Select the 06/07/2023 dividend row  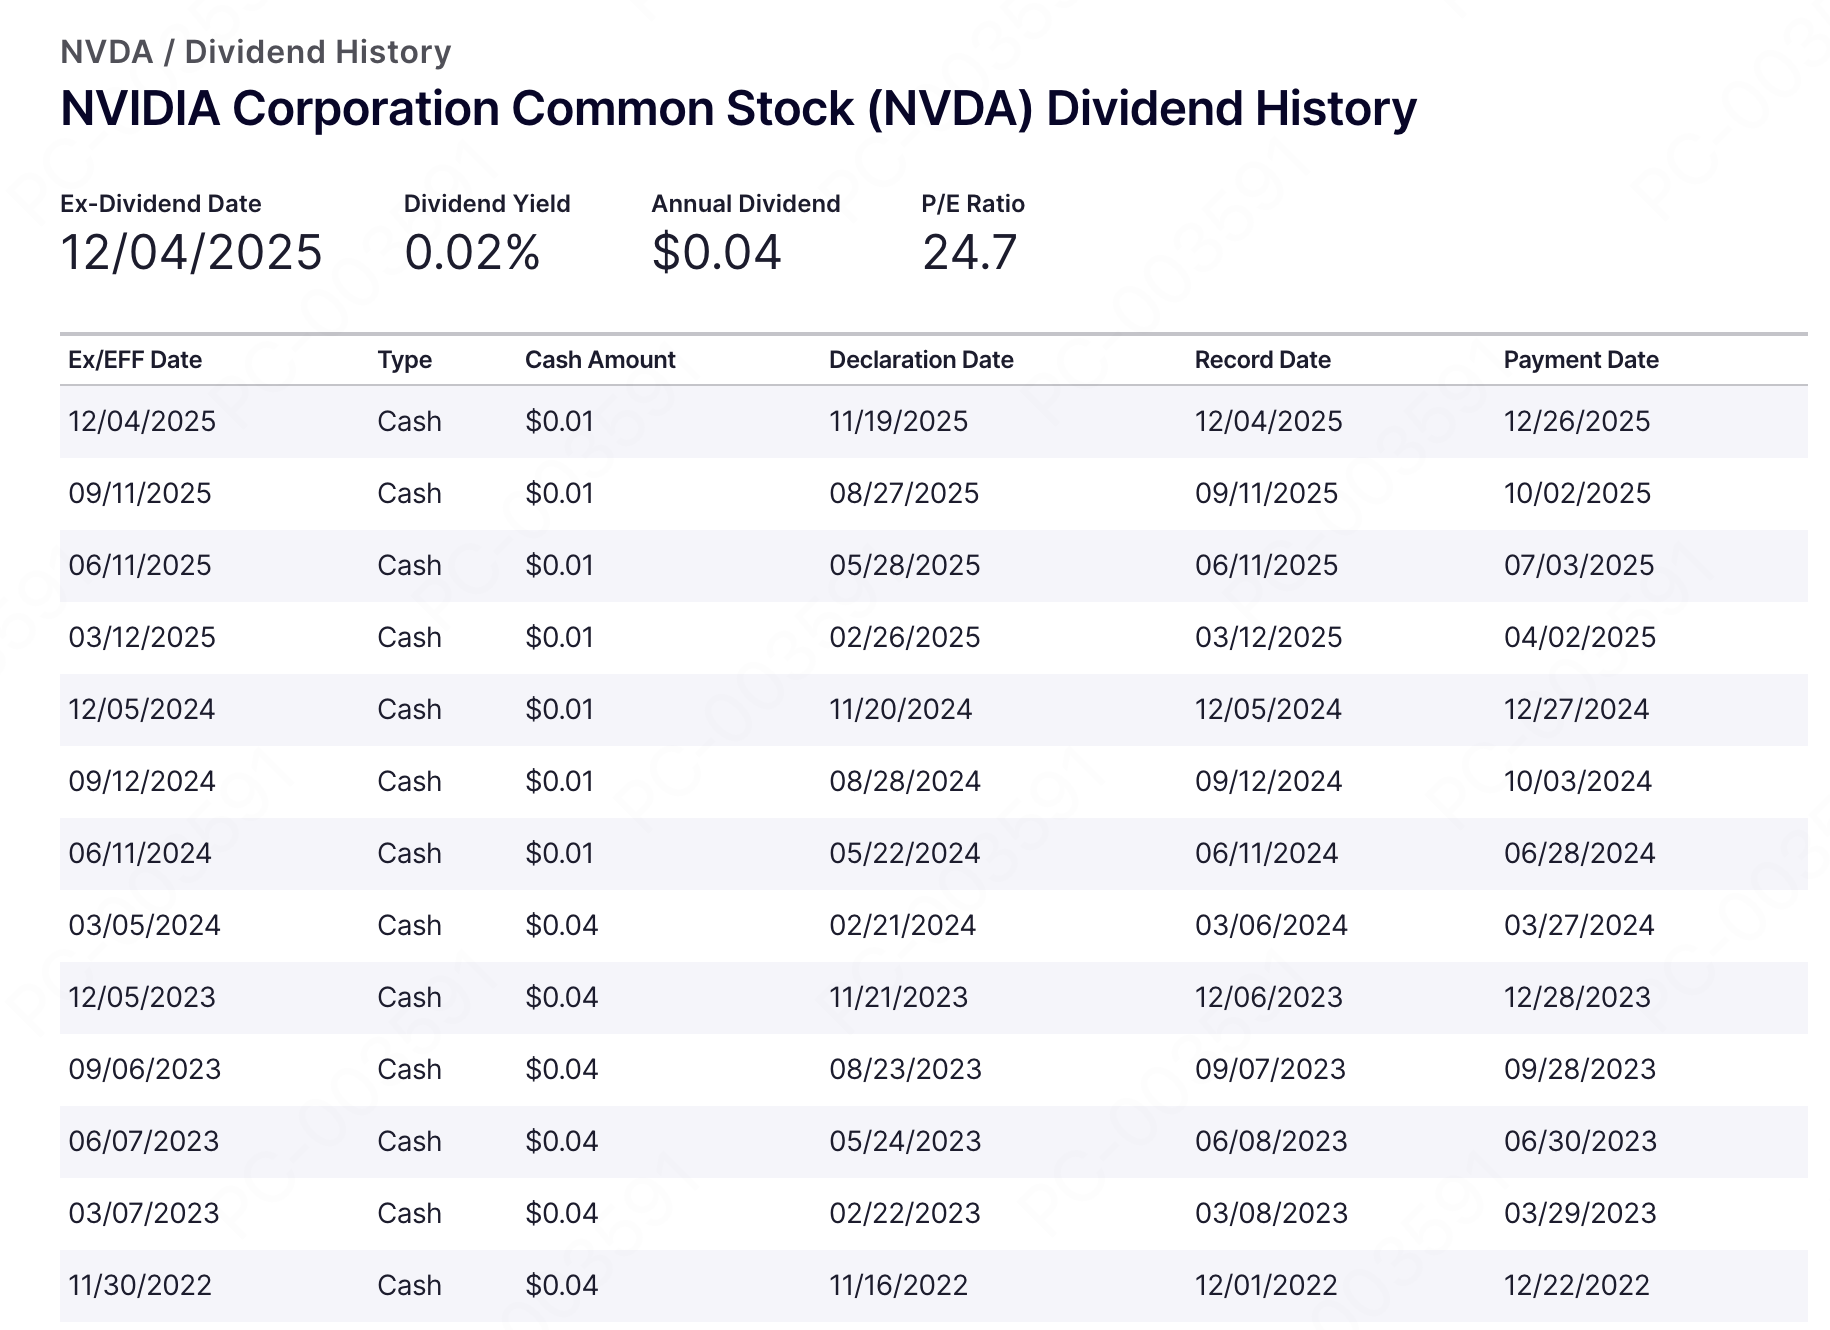click(x=900, y=1141)
